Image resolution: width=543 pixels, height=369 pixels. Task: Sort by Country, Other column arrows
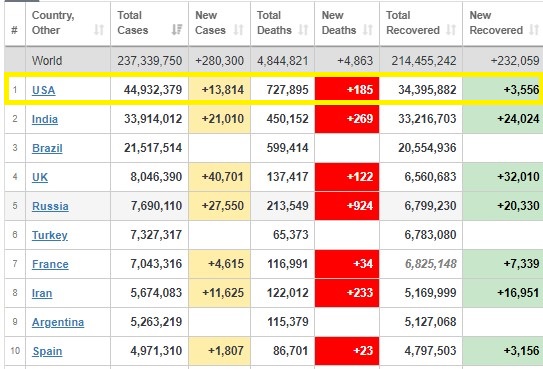coord(99,30)
